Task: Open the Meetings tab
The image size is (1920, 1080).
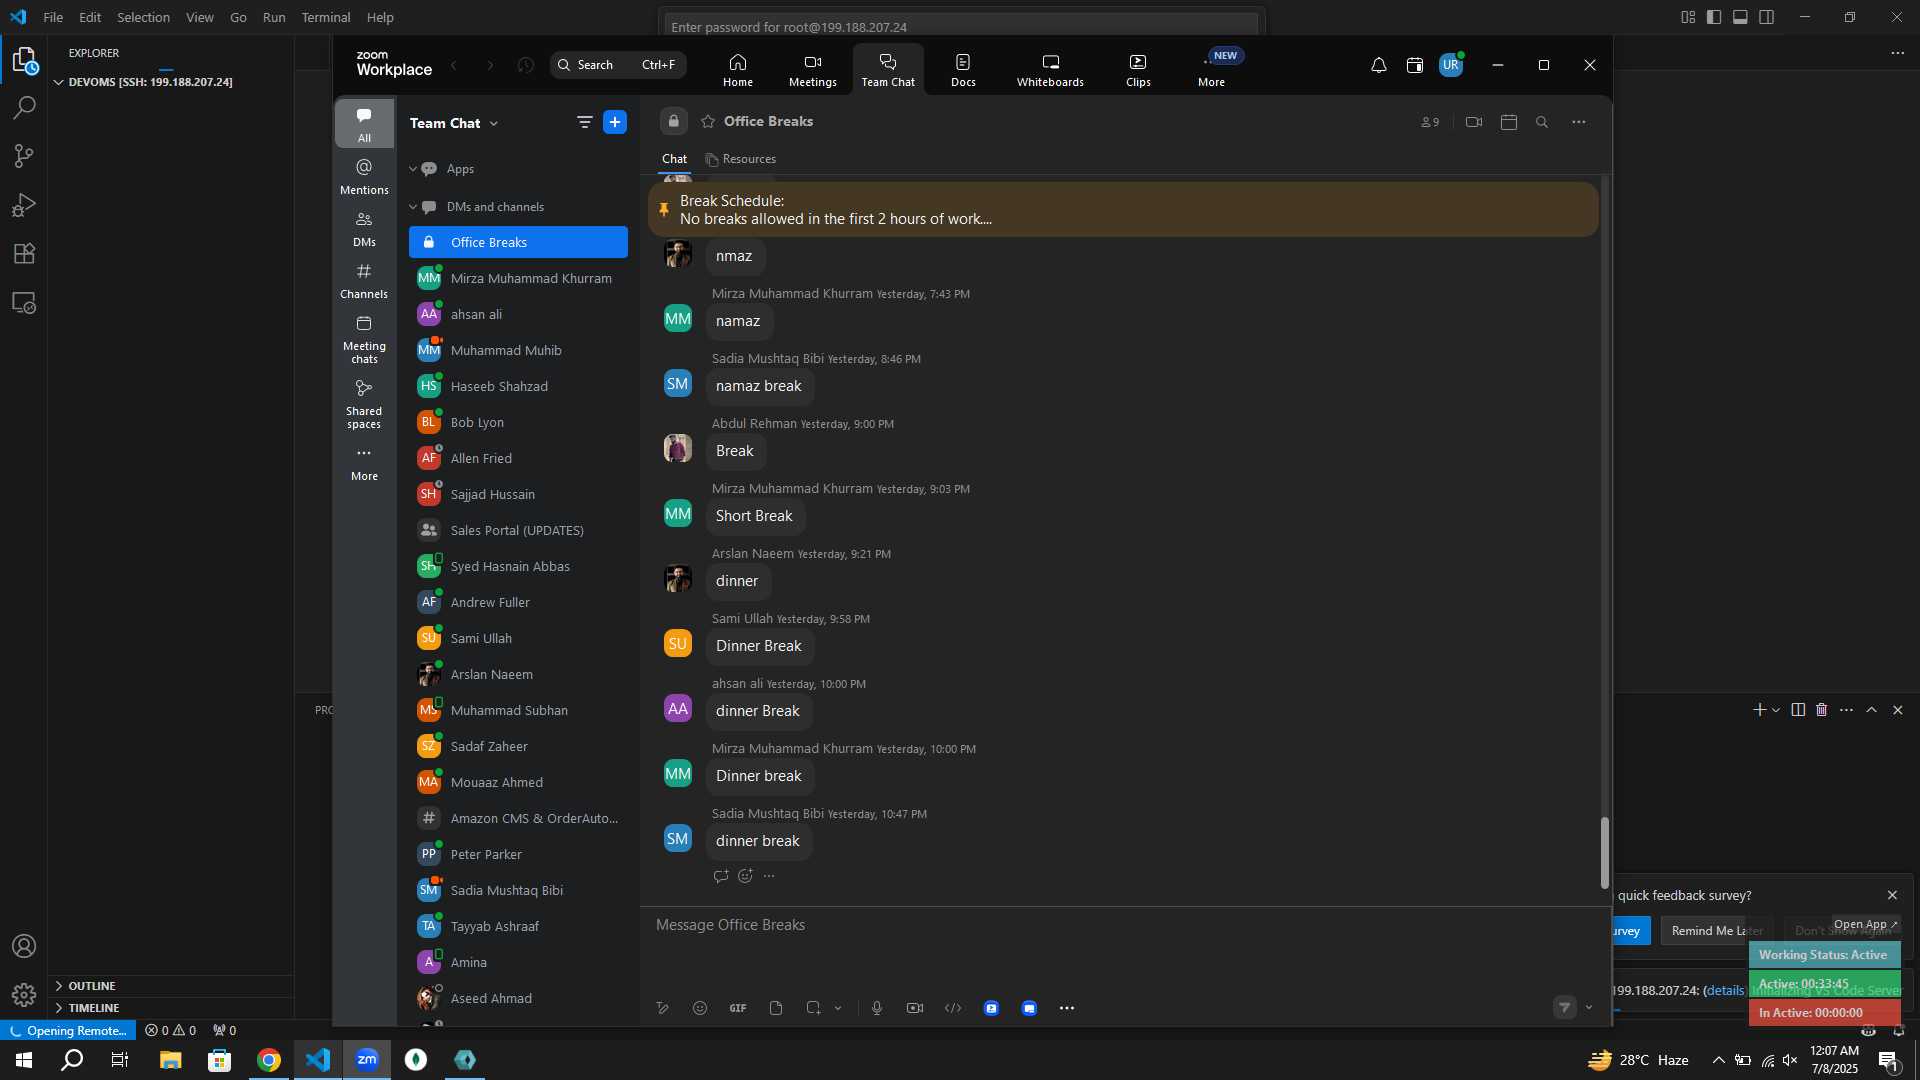Action: (812, 70)
